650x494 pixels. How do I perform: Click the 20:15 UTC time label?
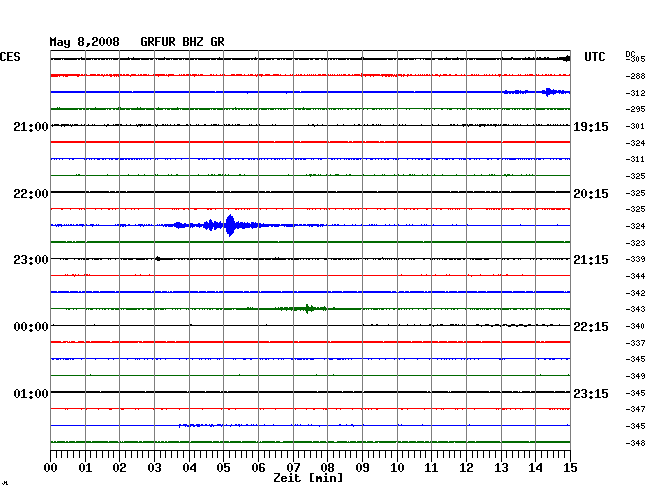[x=591, y=194]
